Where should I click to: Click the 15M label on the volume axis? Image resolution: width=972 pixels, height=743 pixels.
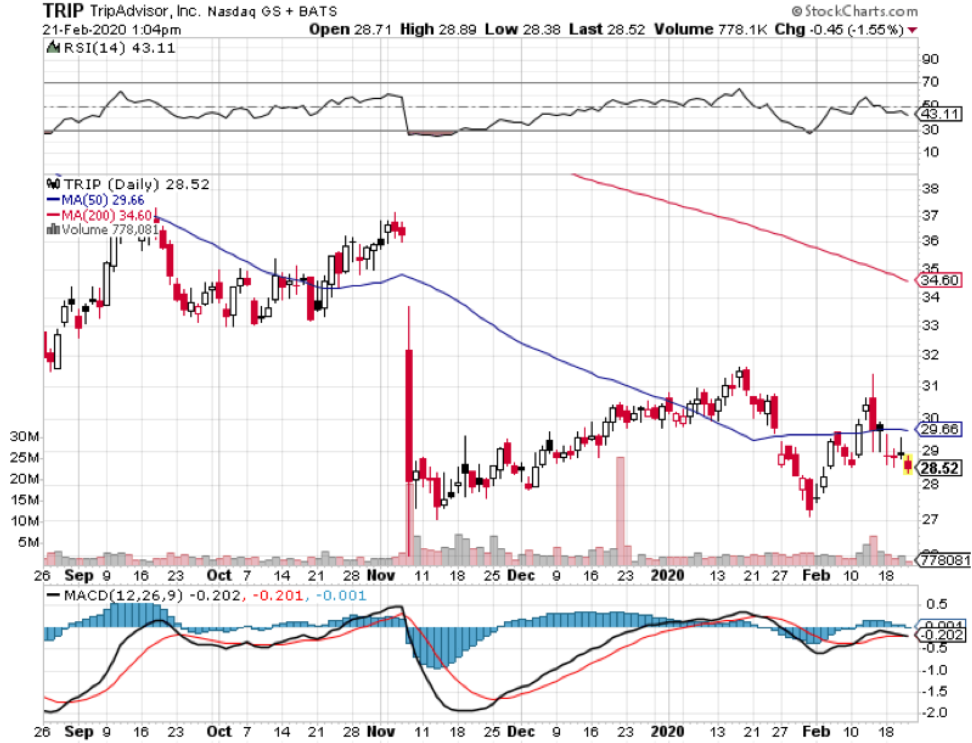point(24,500)
